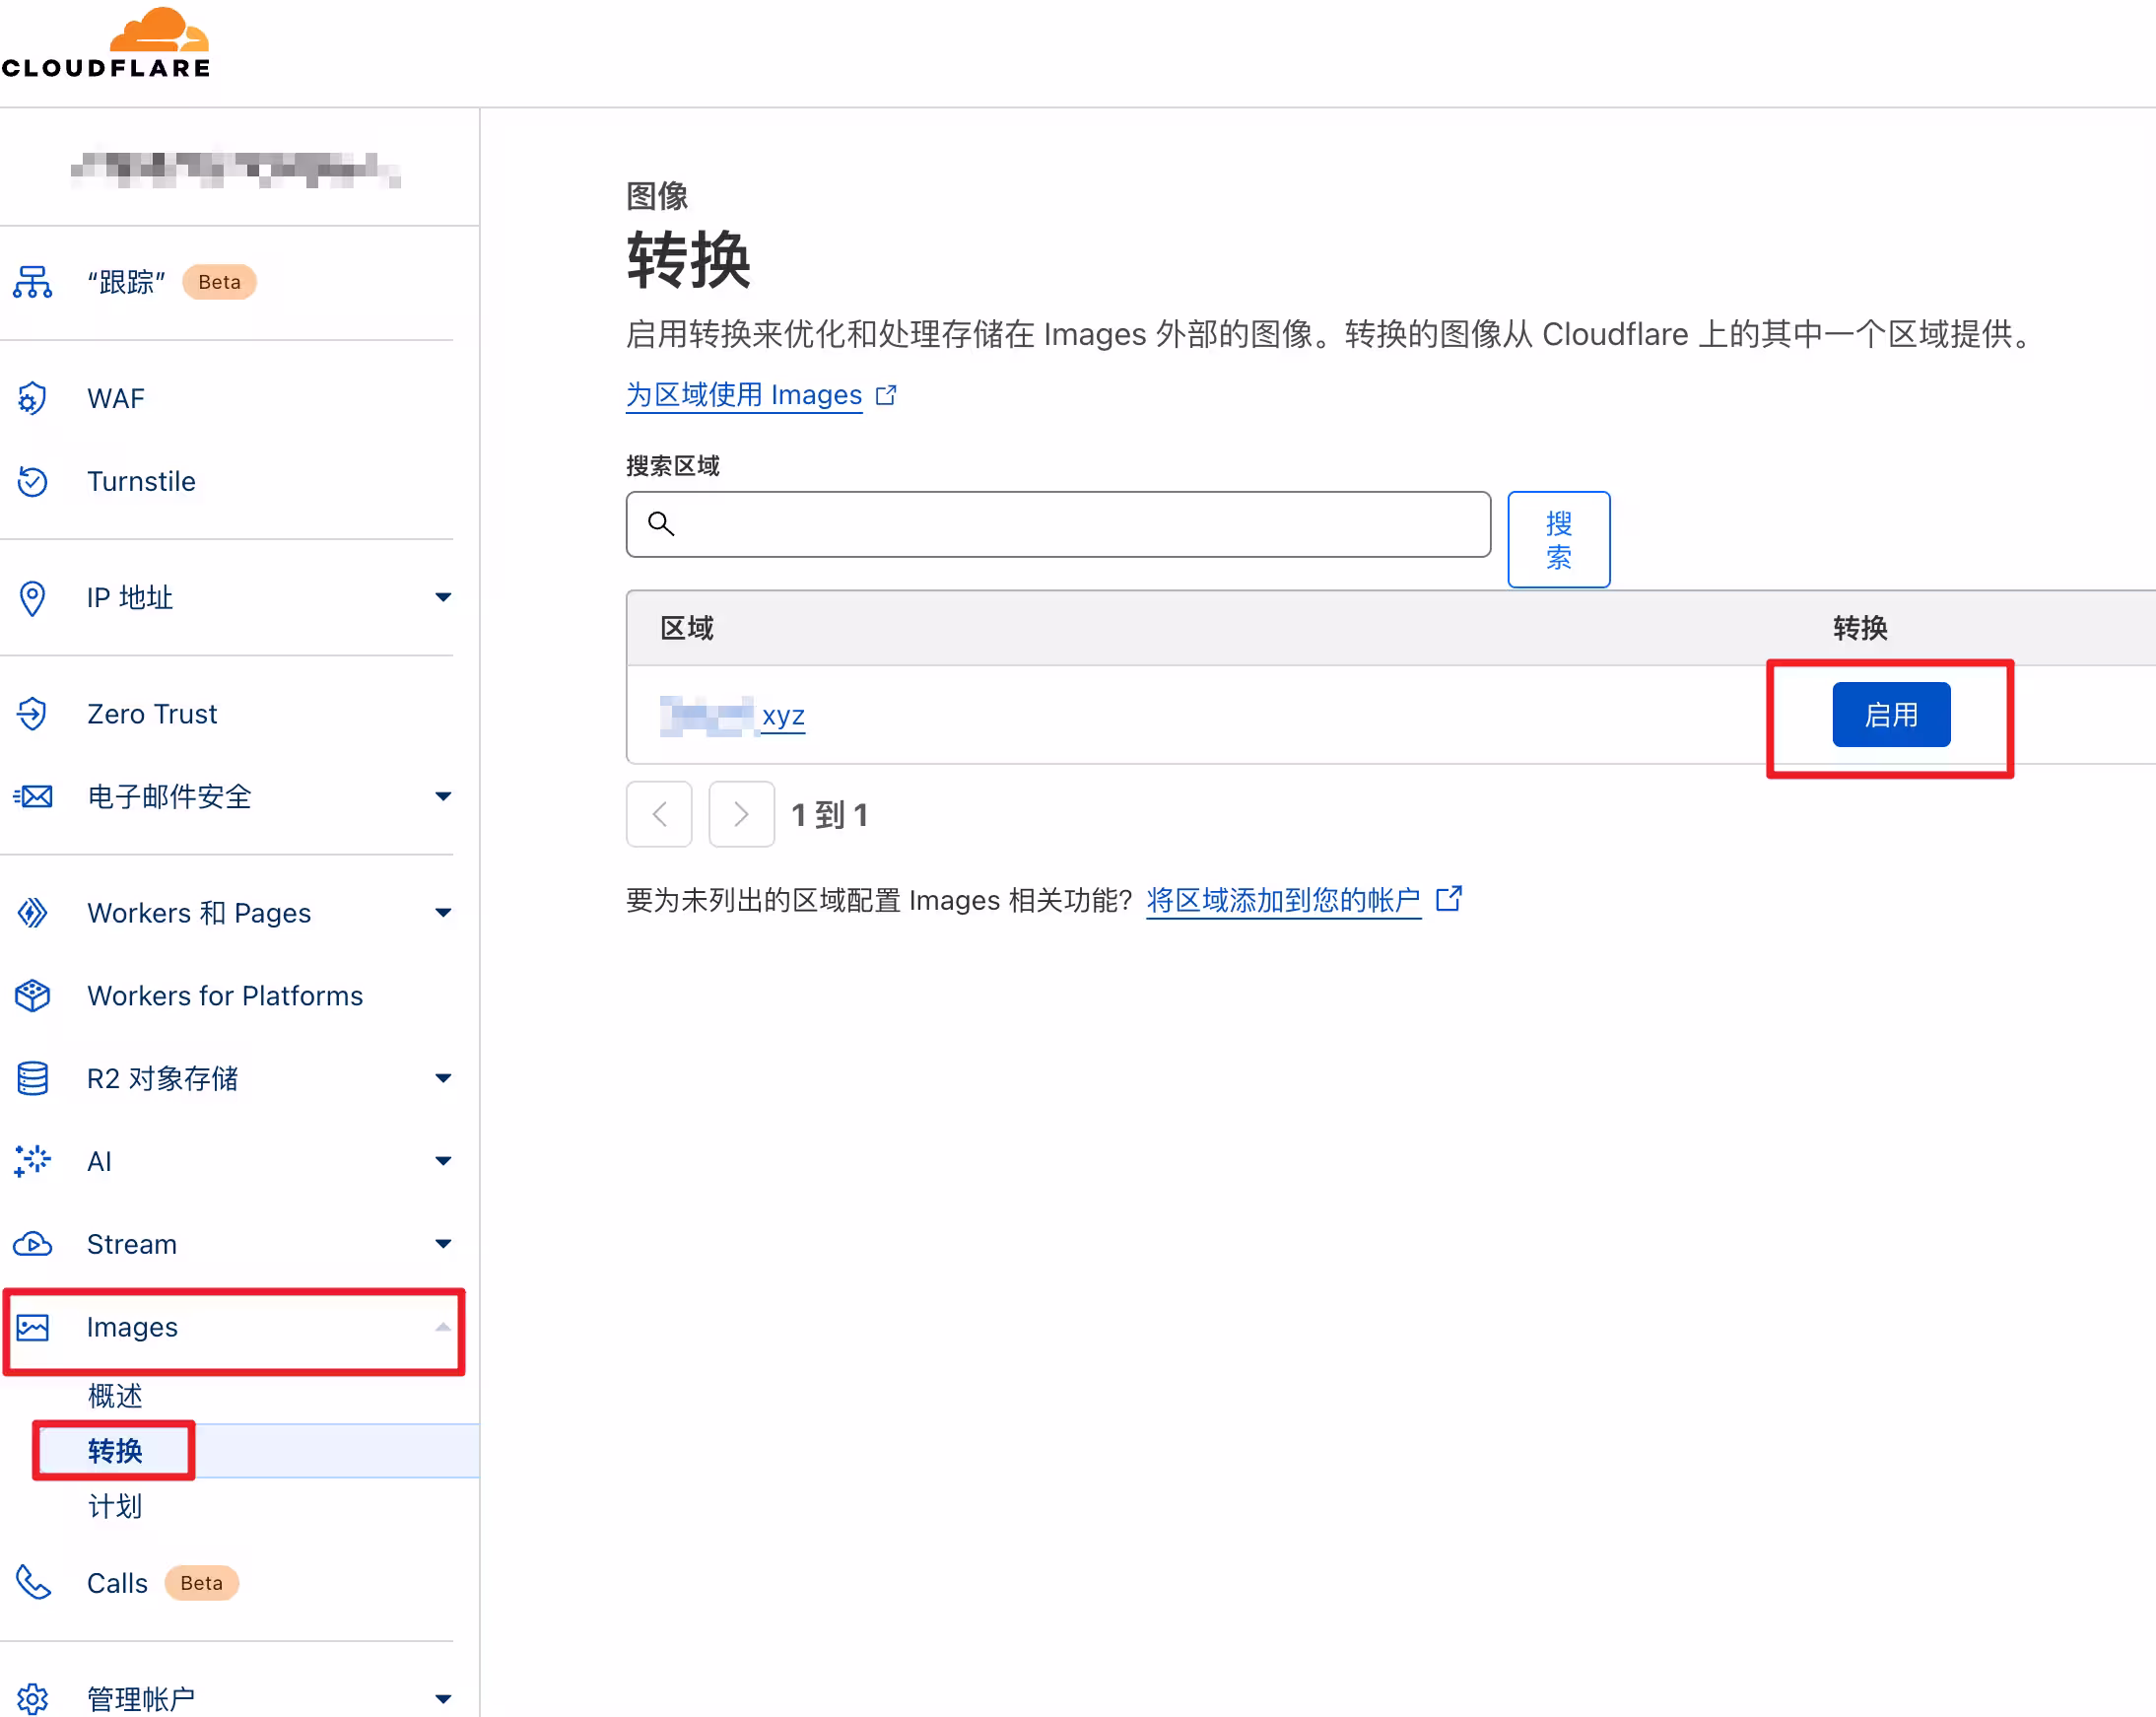
Task: Click the Cloudflare logo
Action: point(105,43)
